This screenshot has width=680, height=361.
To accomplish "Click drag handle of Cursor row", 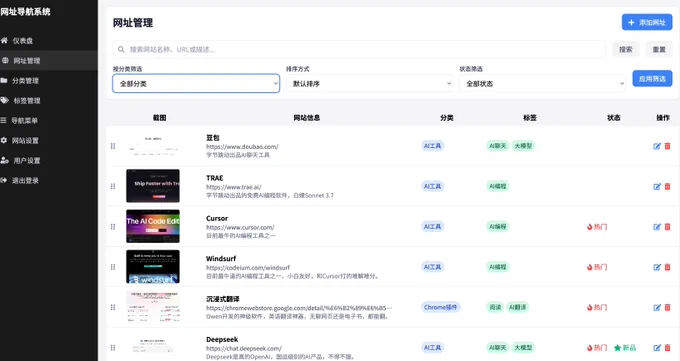I will pos(113,227).
